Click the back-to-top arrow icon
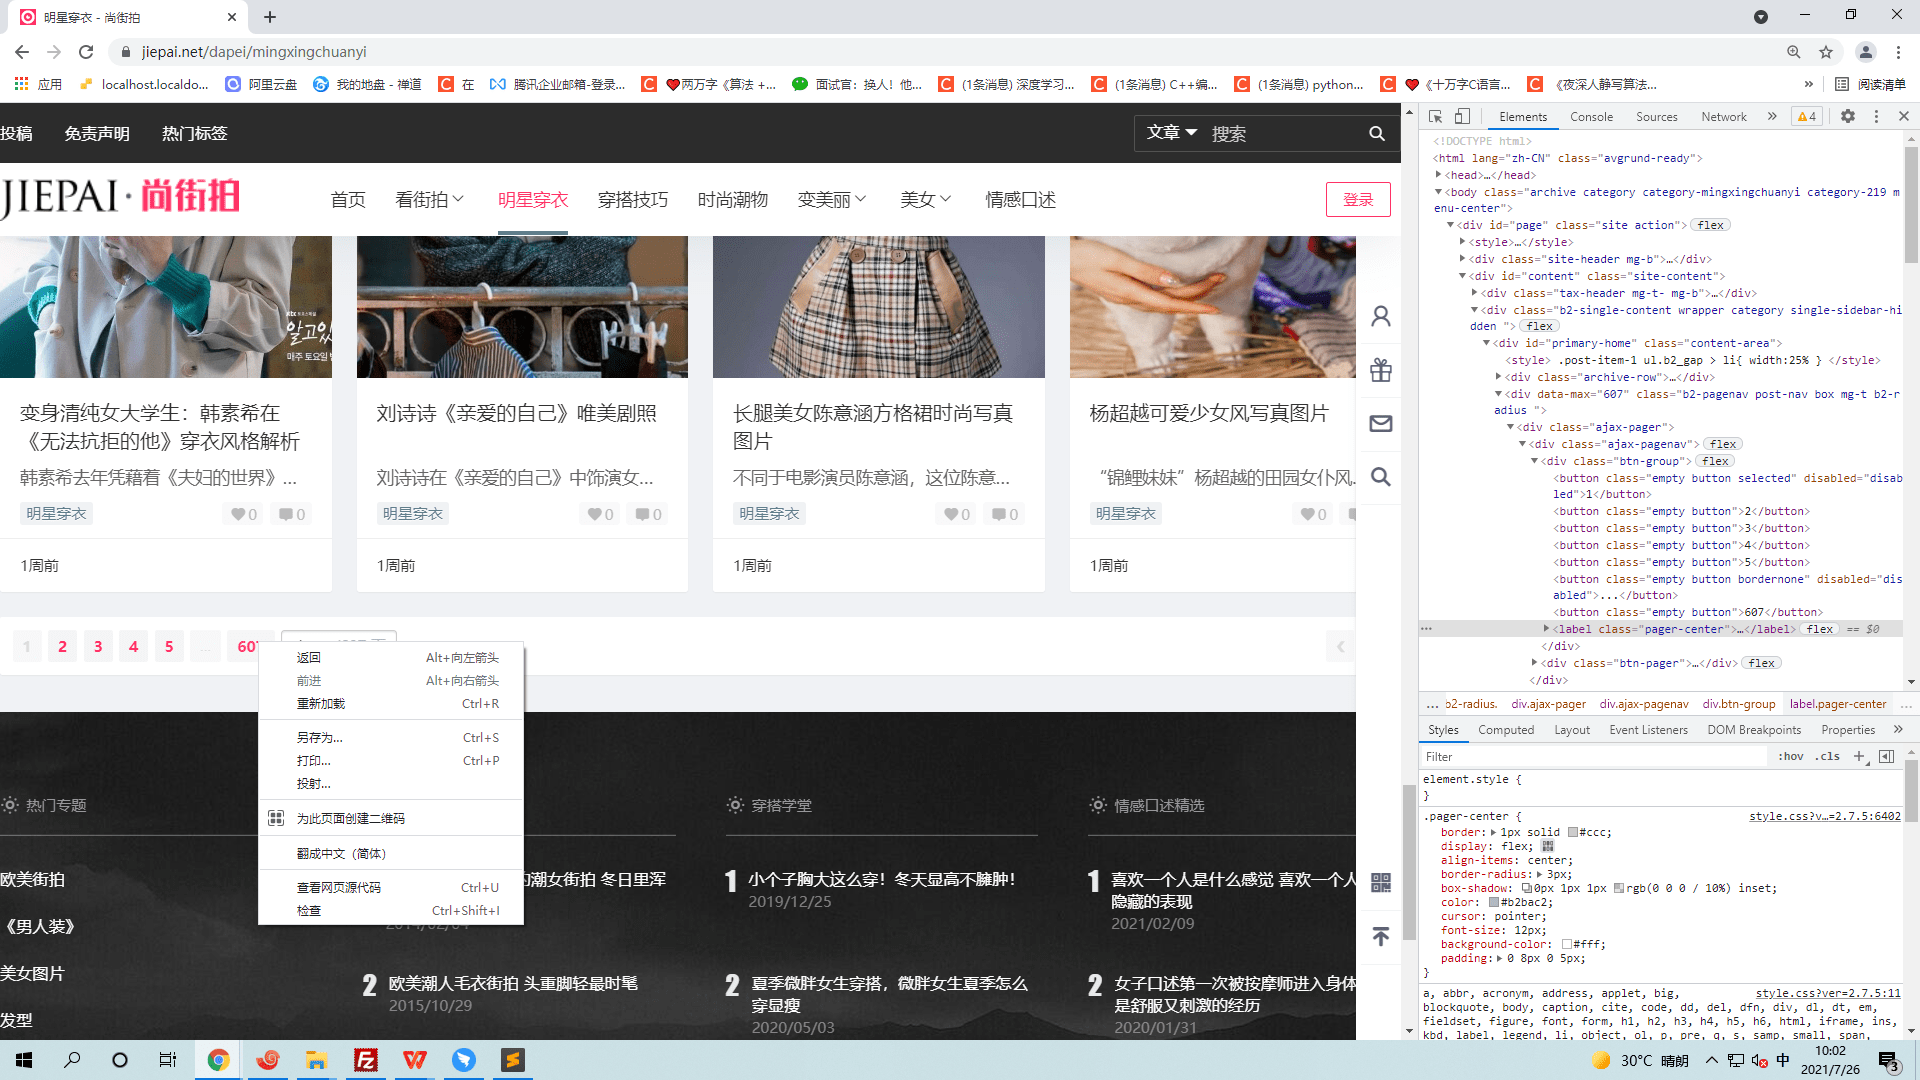This screenshot has width=1920, height=1080. 1381,937
